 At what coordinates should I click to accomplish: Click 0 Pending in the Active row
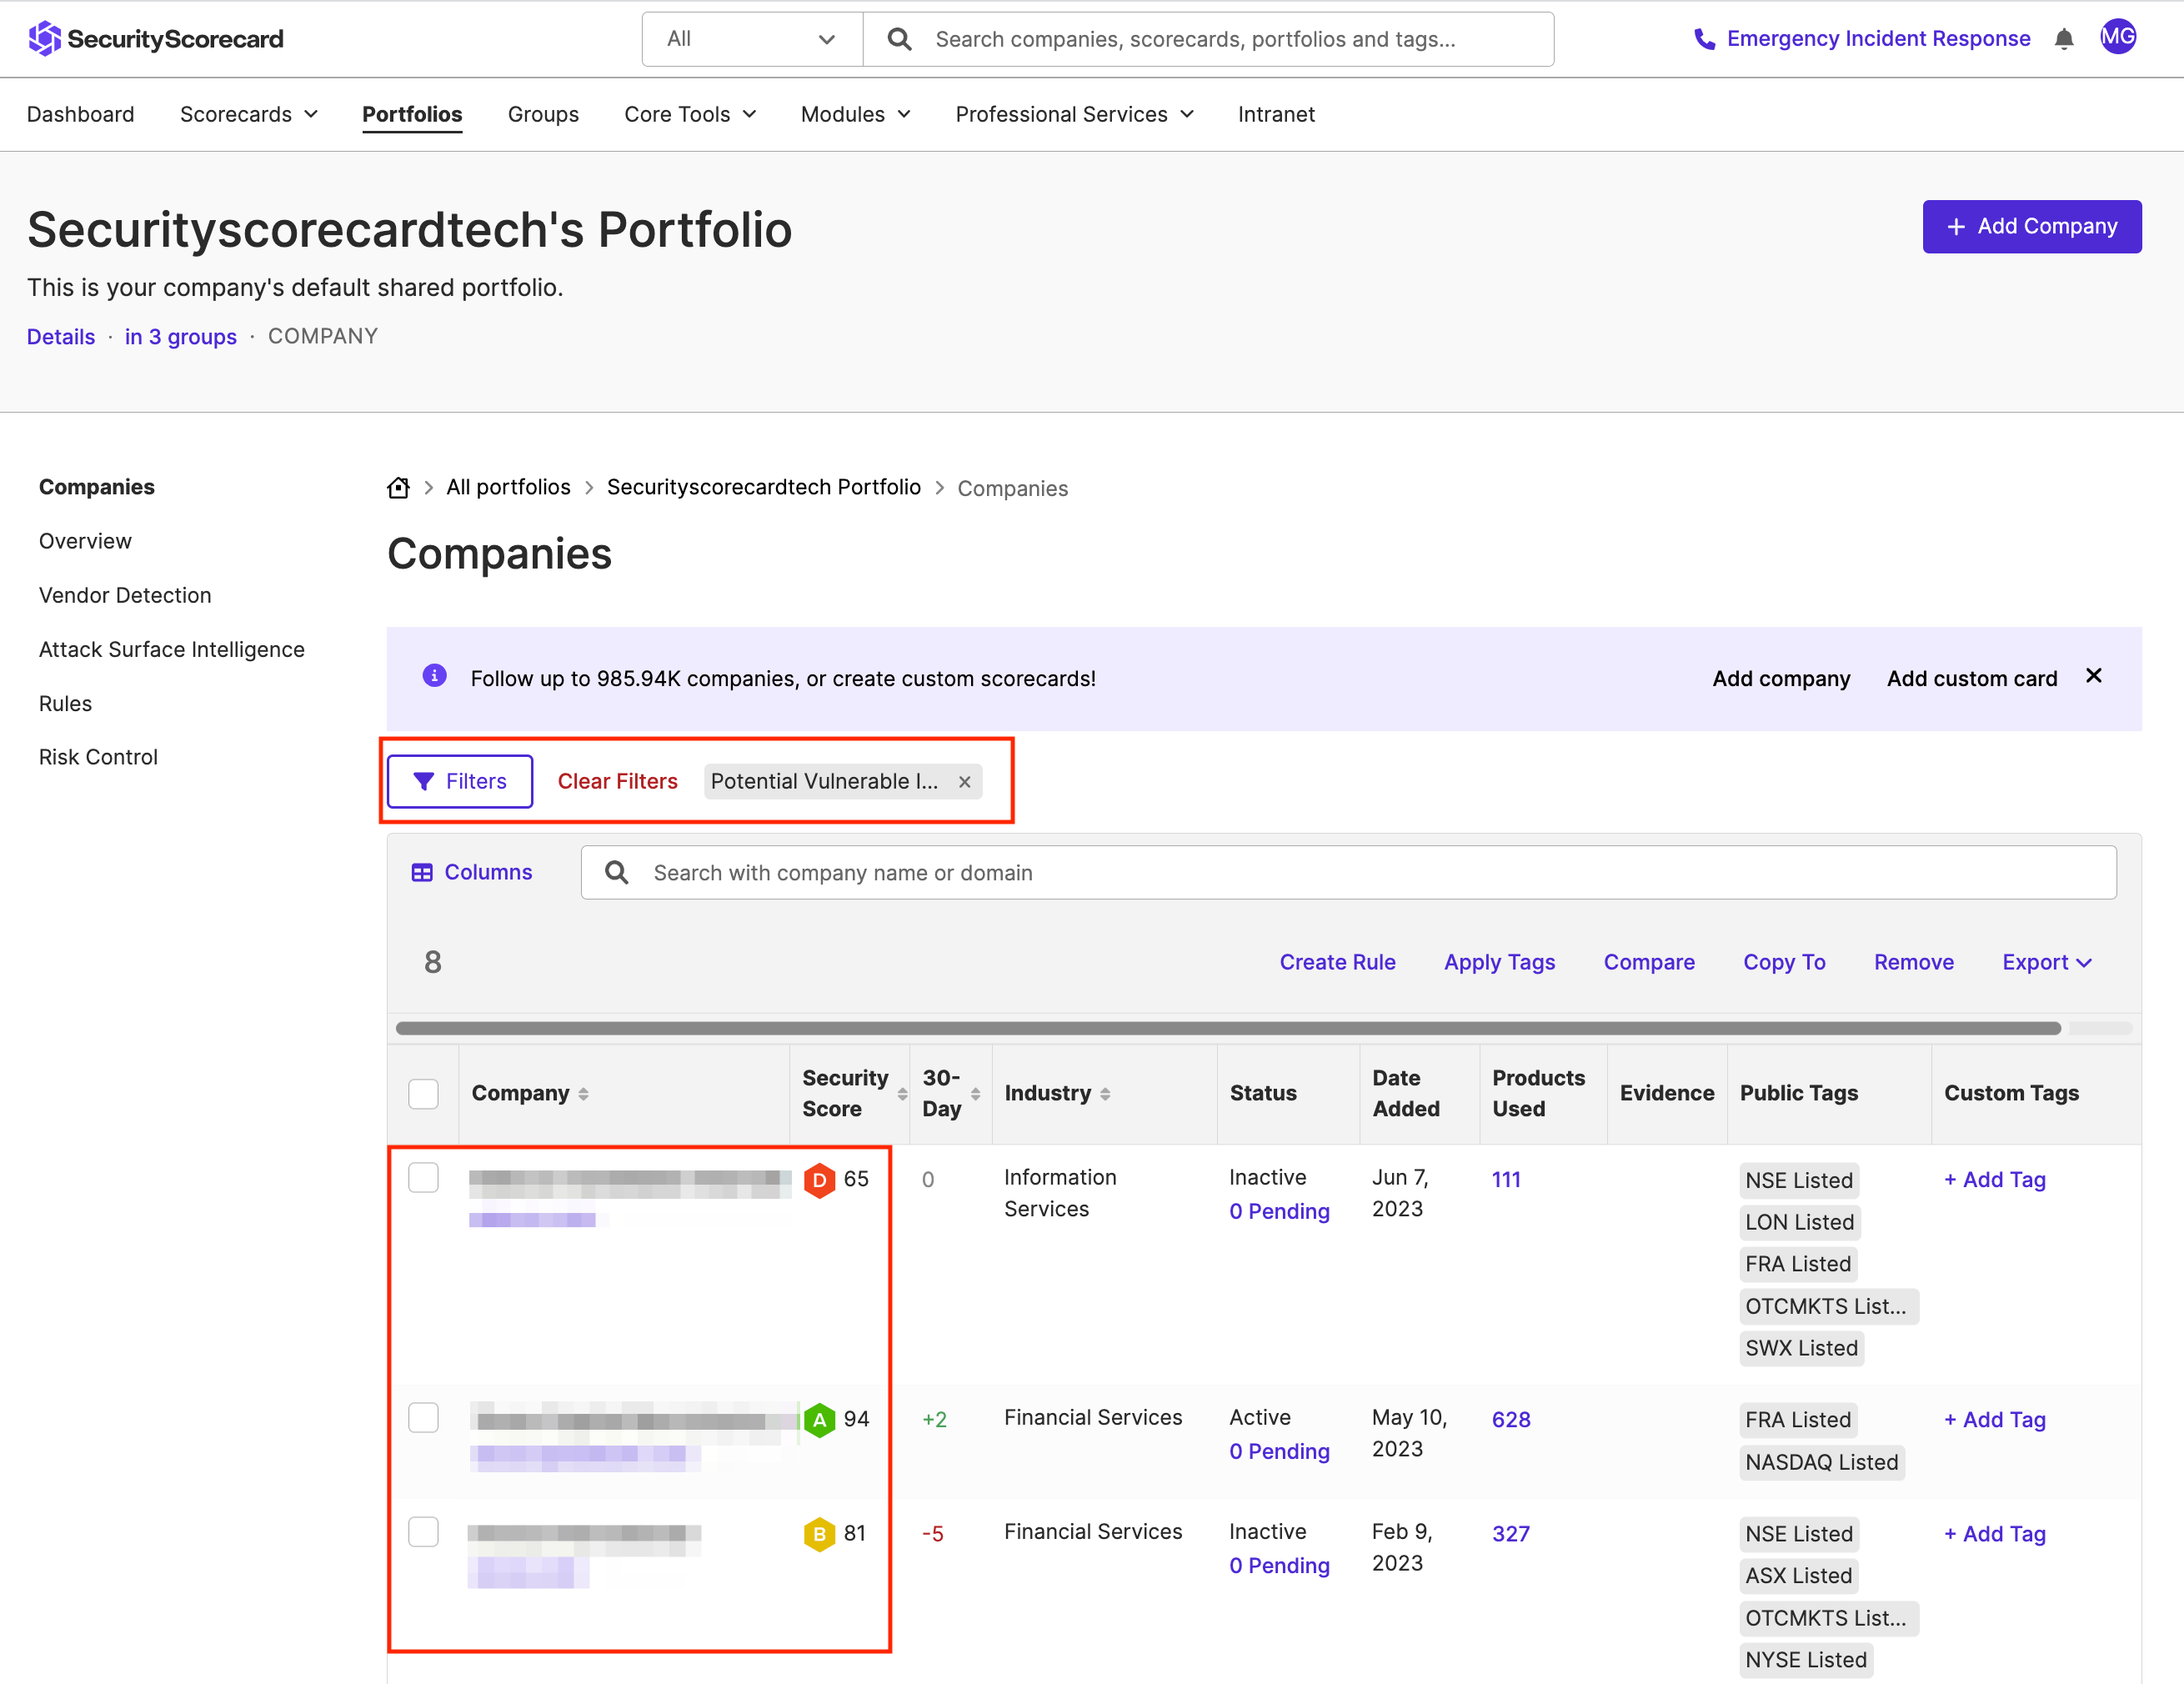[x=1280, y=1452]
